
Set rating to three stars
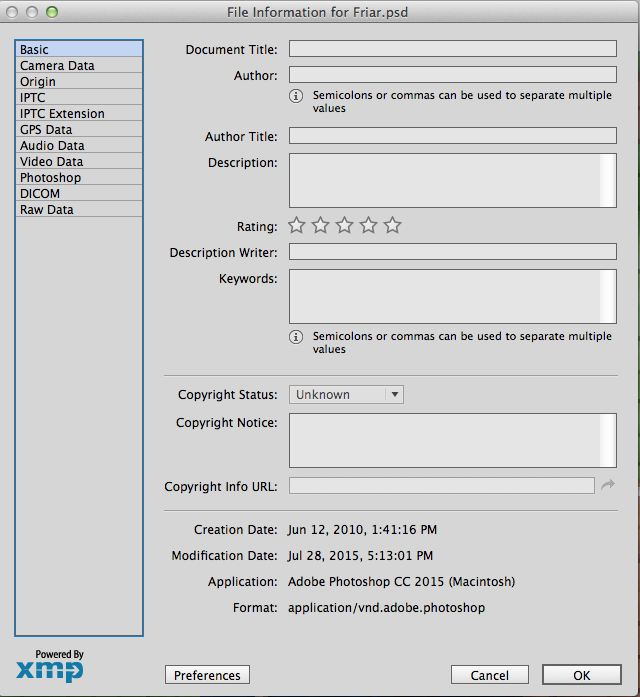(x=344, y=225)
